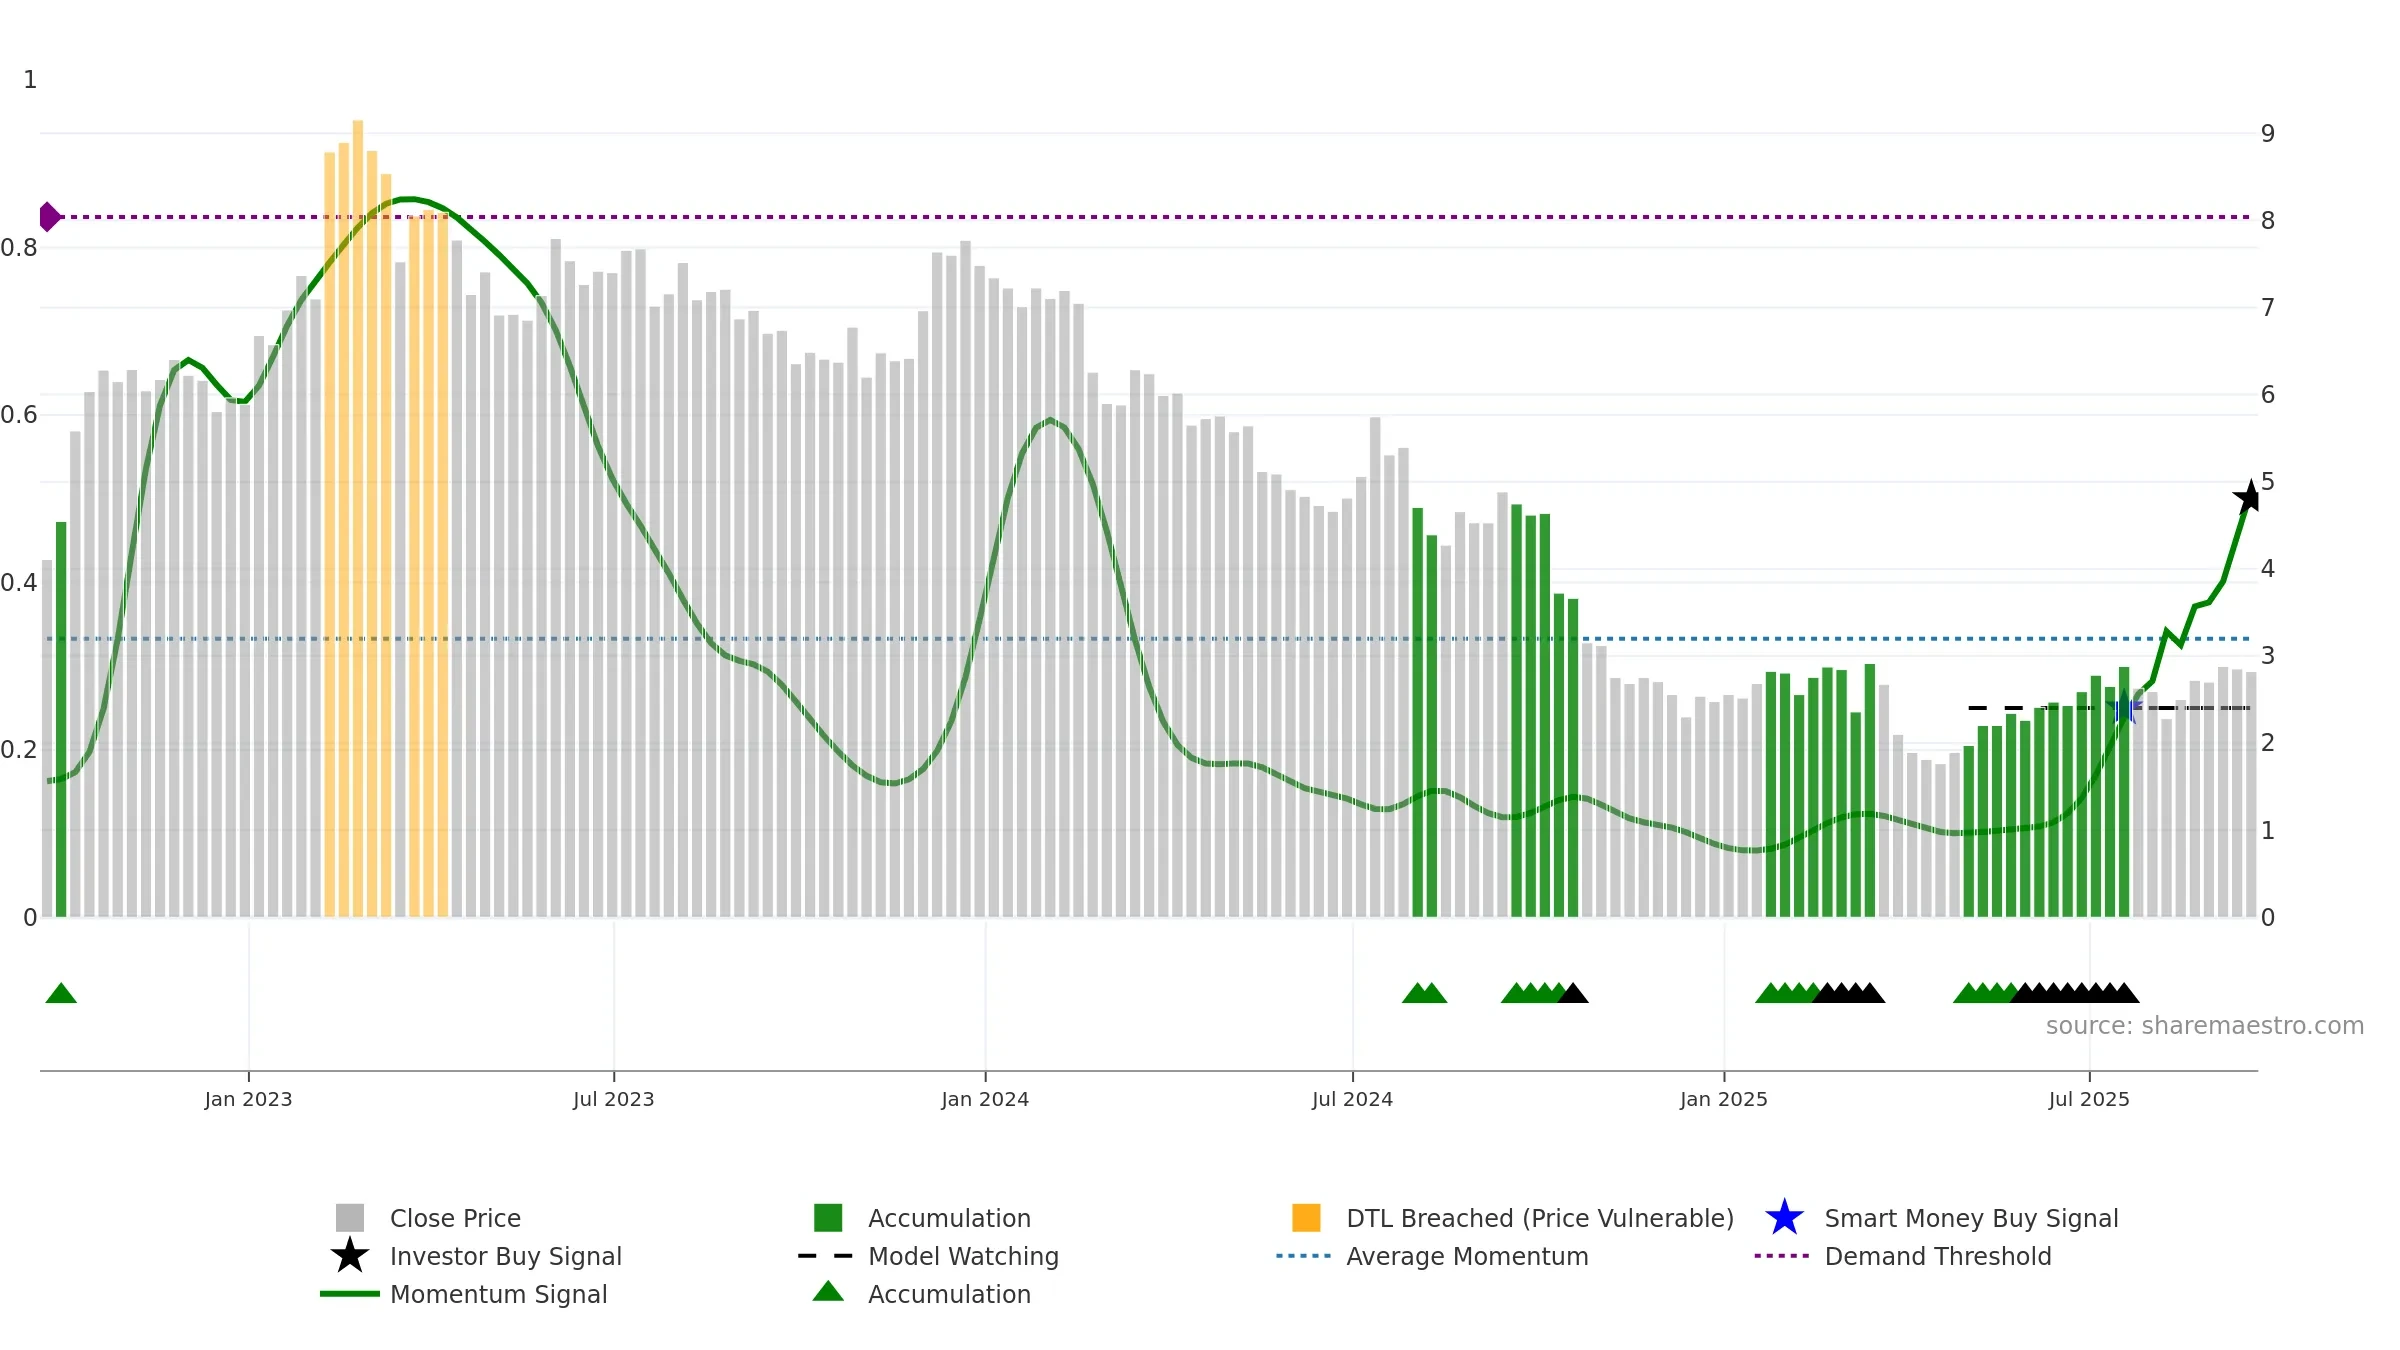Screen dimensions: 2400x1350
Task: Click the Jul 2023 axis label
Action: pos(613,1100)
